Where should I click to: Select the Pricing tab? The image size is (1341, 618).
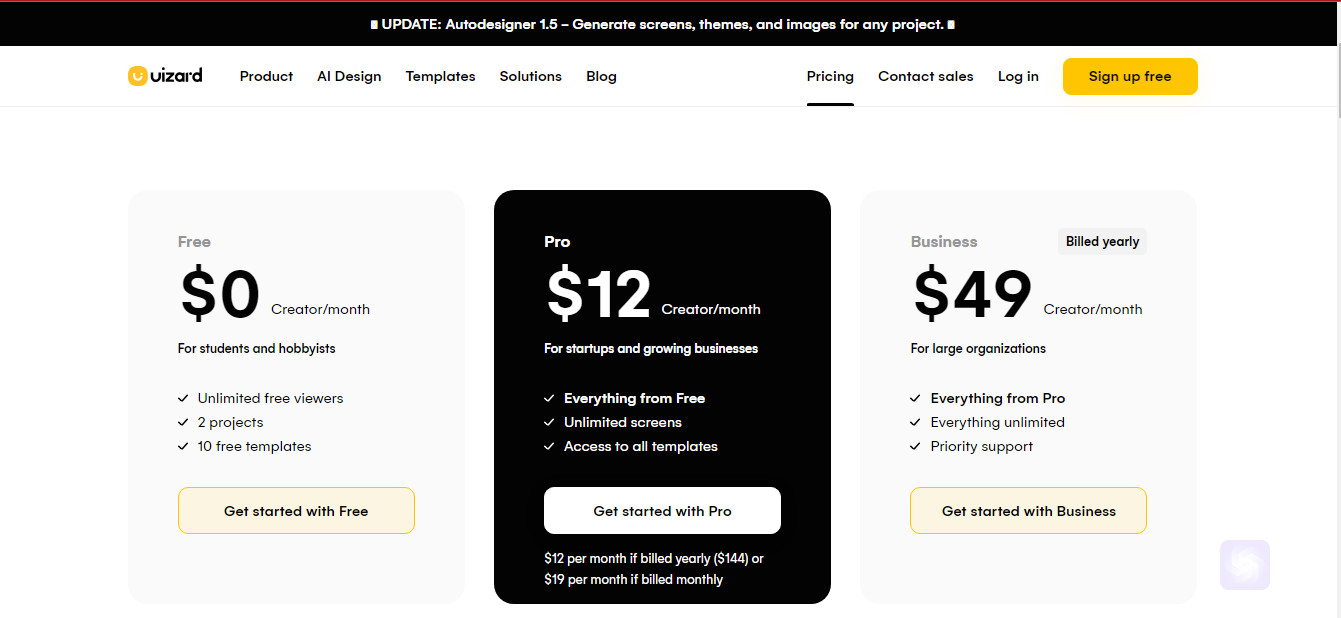(x=830, y=76)
